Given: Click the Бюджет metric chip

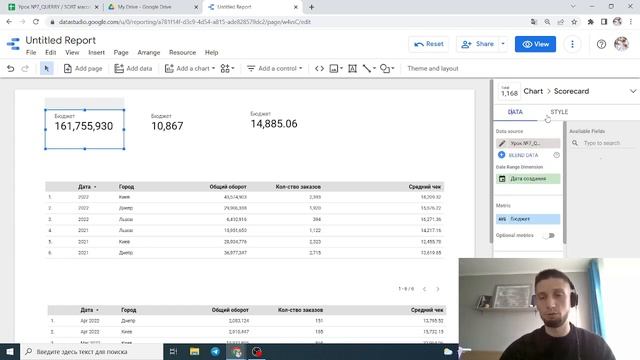Looking at the screenshot, I should 528,219.
